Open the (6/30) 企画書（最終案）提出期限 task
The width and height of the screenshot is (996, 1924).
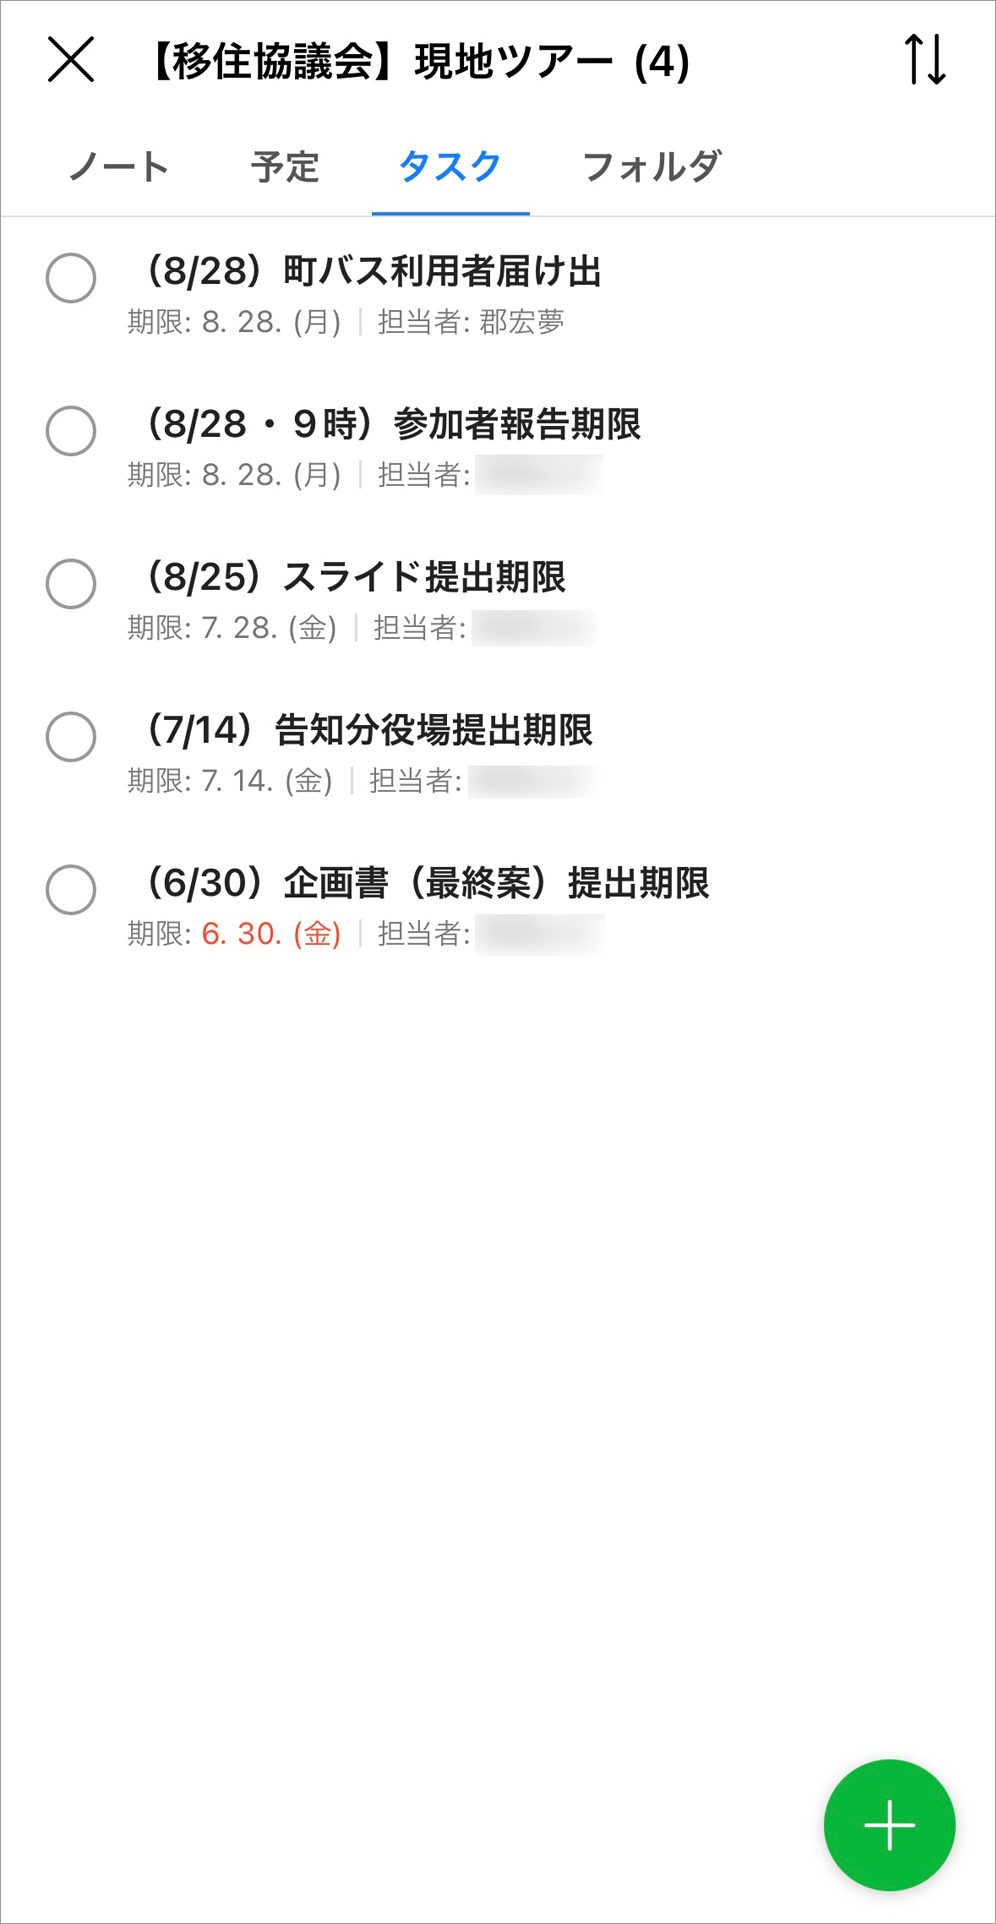coord(428,884)
